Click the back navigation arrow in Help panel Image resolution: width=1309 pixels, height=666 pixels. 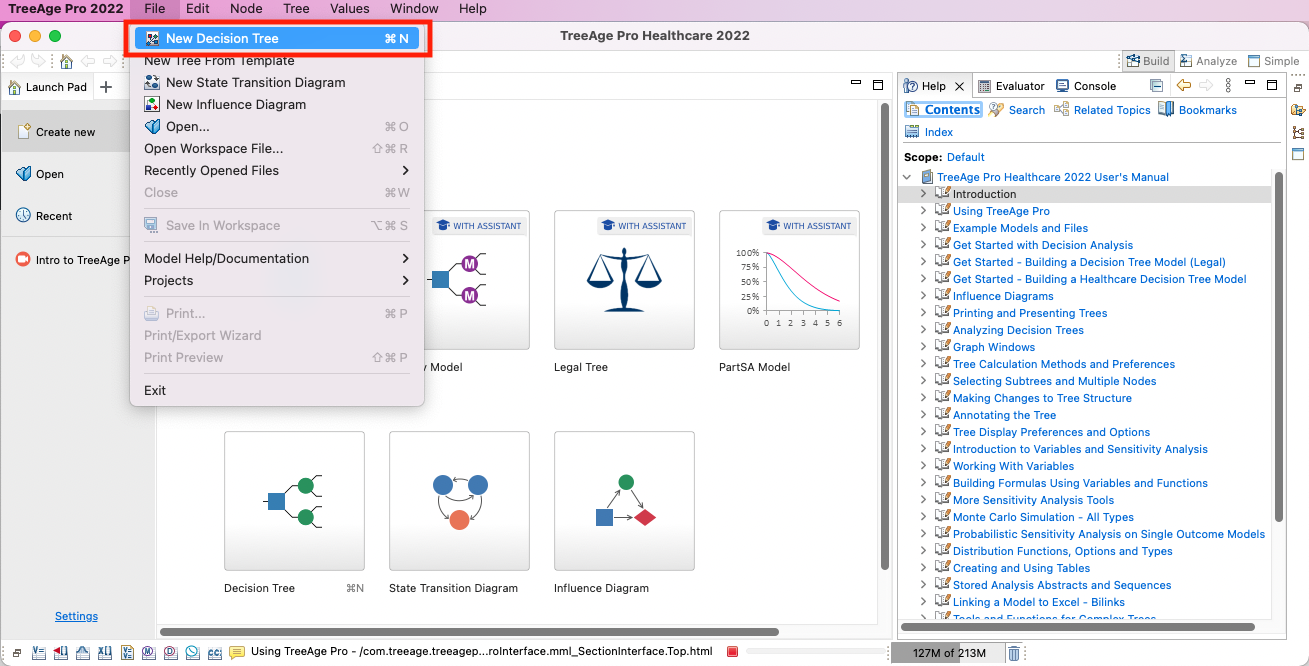click(1184, 85)
